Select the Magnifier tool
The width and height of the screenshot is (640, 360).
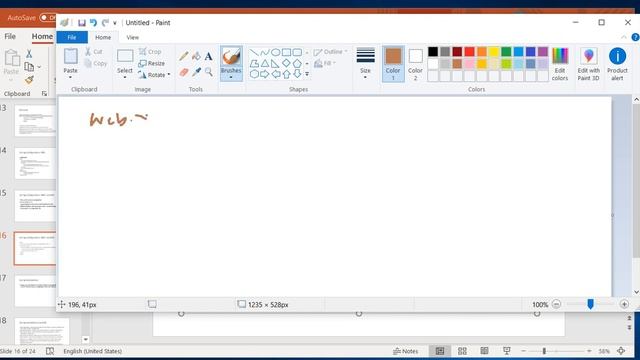click(x=209, y=72)
